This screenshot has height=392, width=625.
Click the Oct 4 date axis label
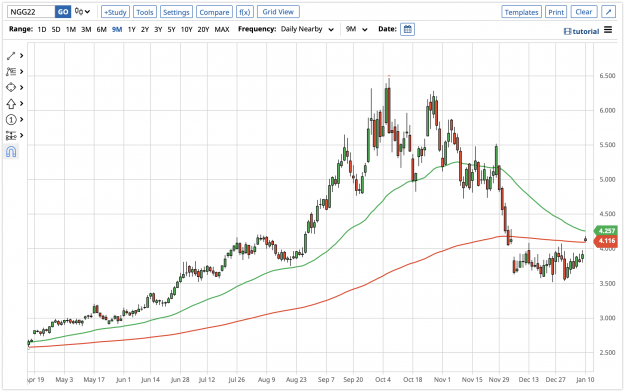pos(383,380)
